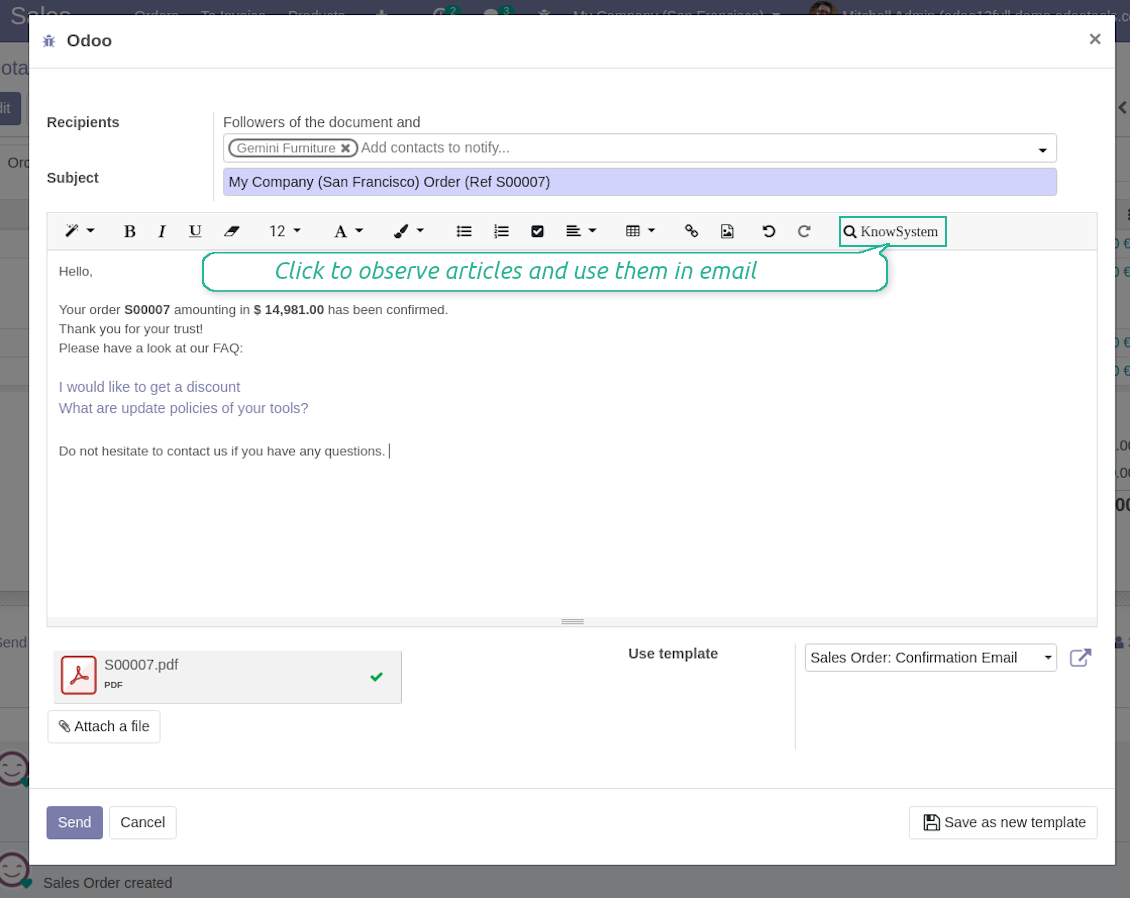Redo the last edit
Viewport: 1130px width, 898px height.
[804, 231]
